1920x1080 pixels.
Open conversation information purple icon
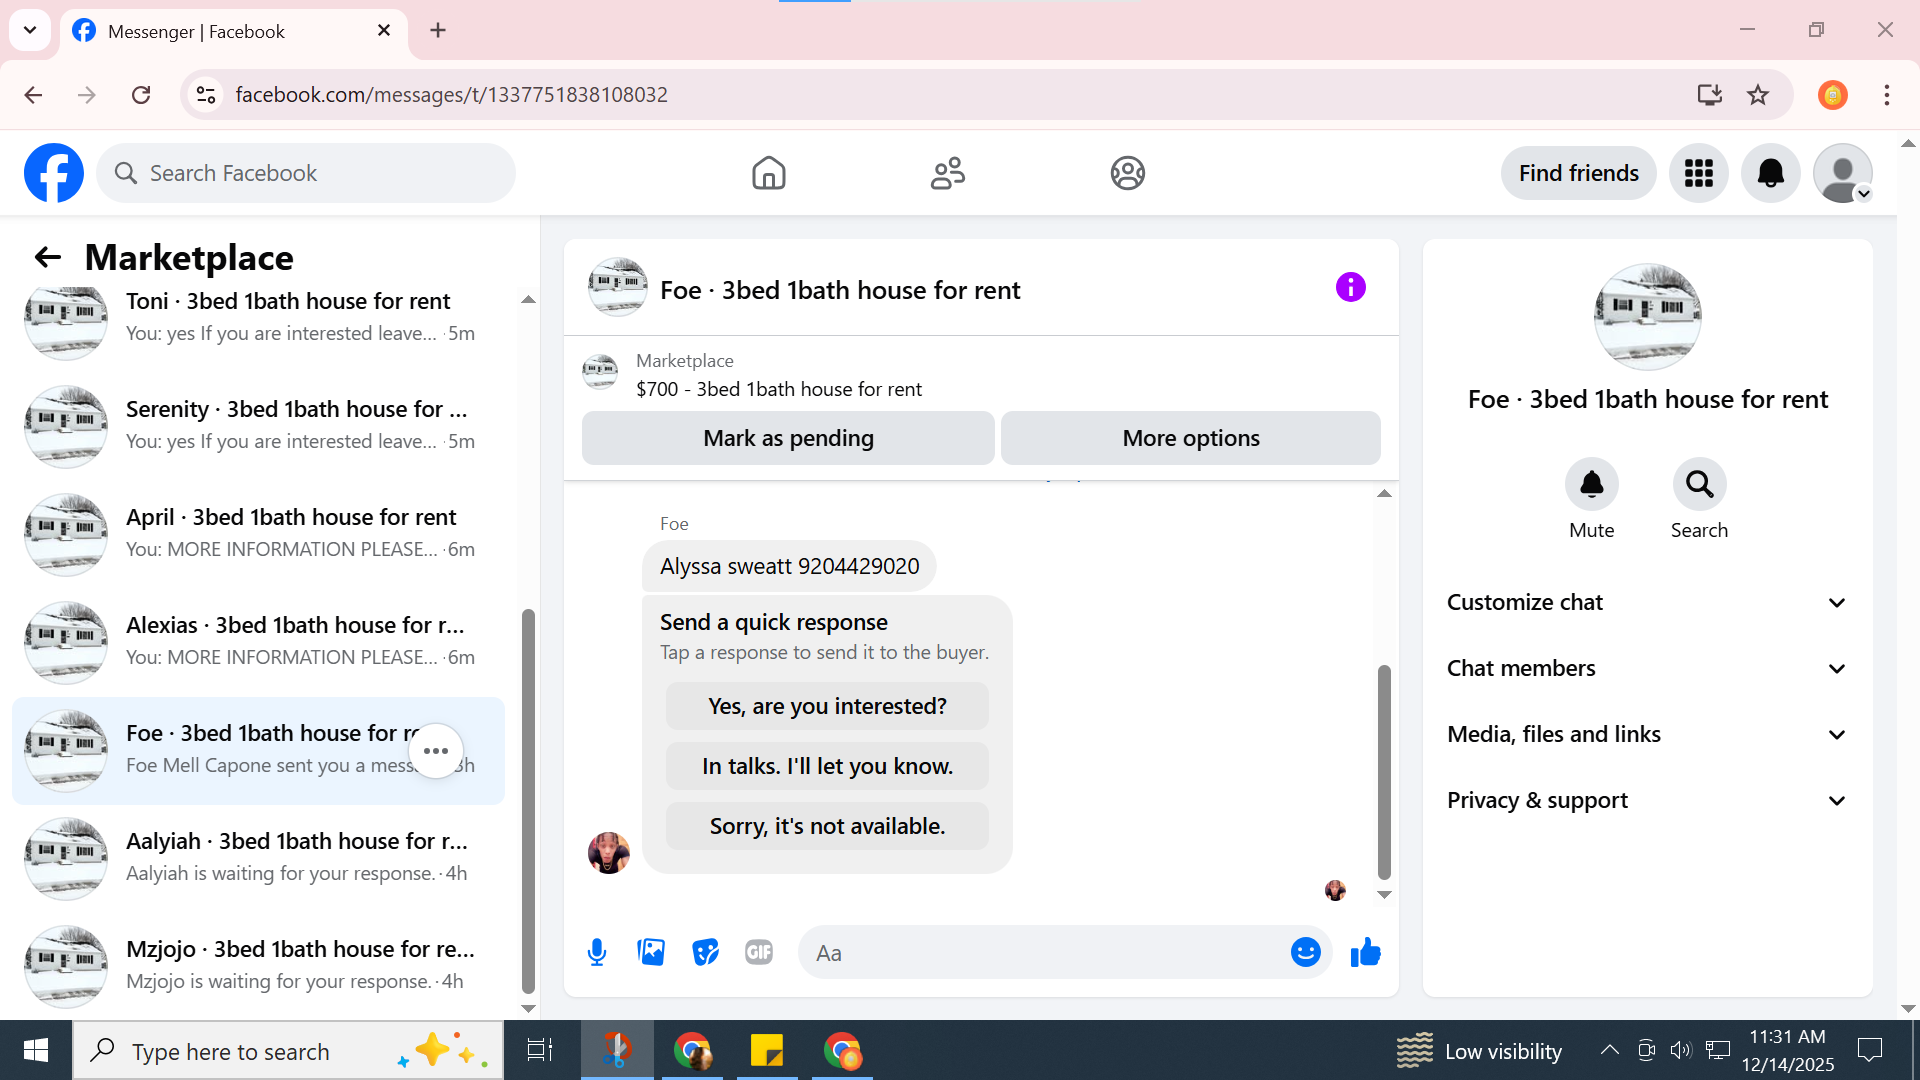pyautogui.click(x=1350, y=288)
